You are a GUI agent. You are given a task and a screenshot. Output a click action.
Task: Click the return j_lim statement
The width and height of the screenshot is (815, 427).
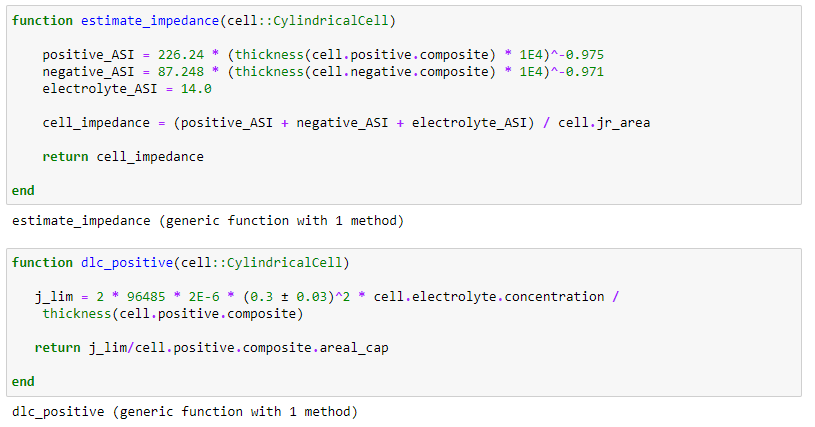point(212,348)
